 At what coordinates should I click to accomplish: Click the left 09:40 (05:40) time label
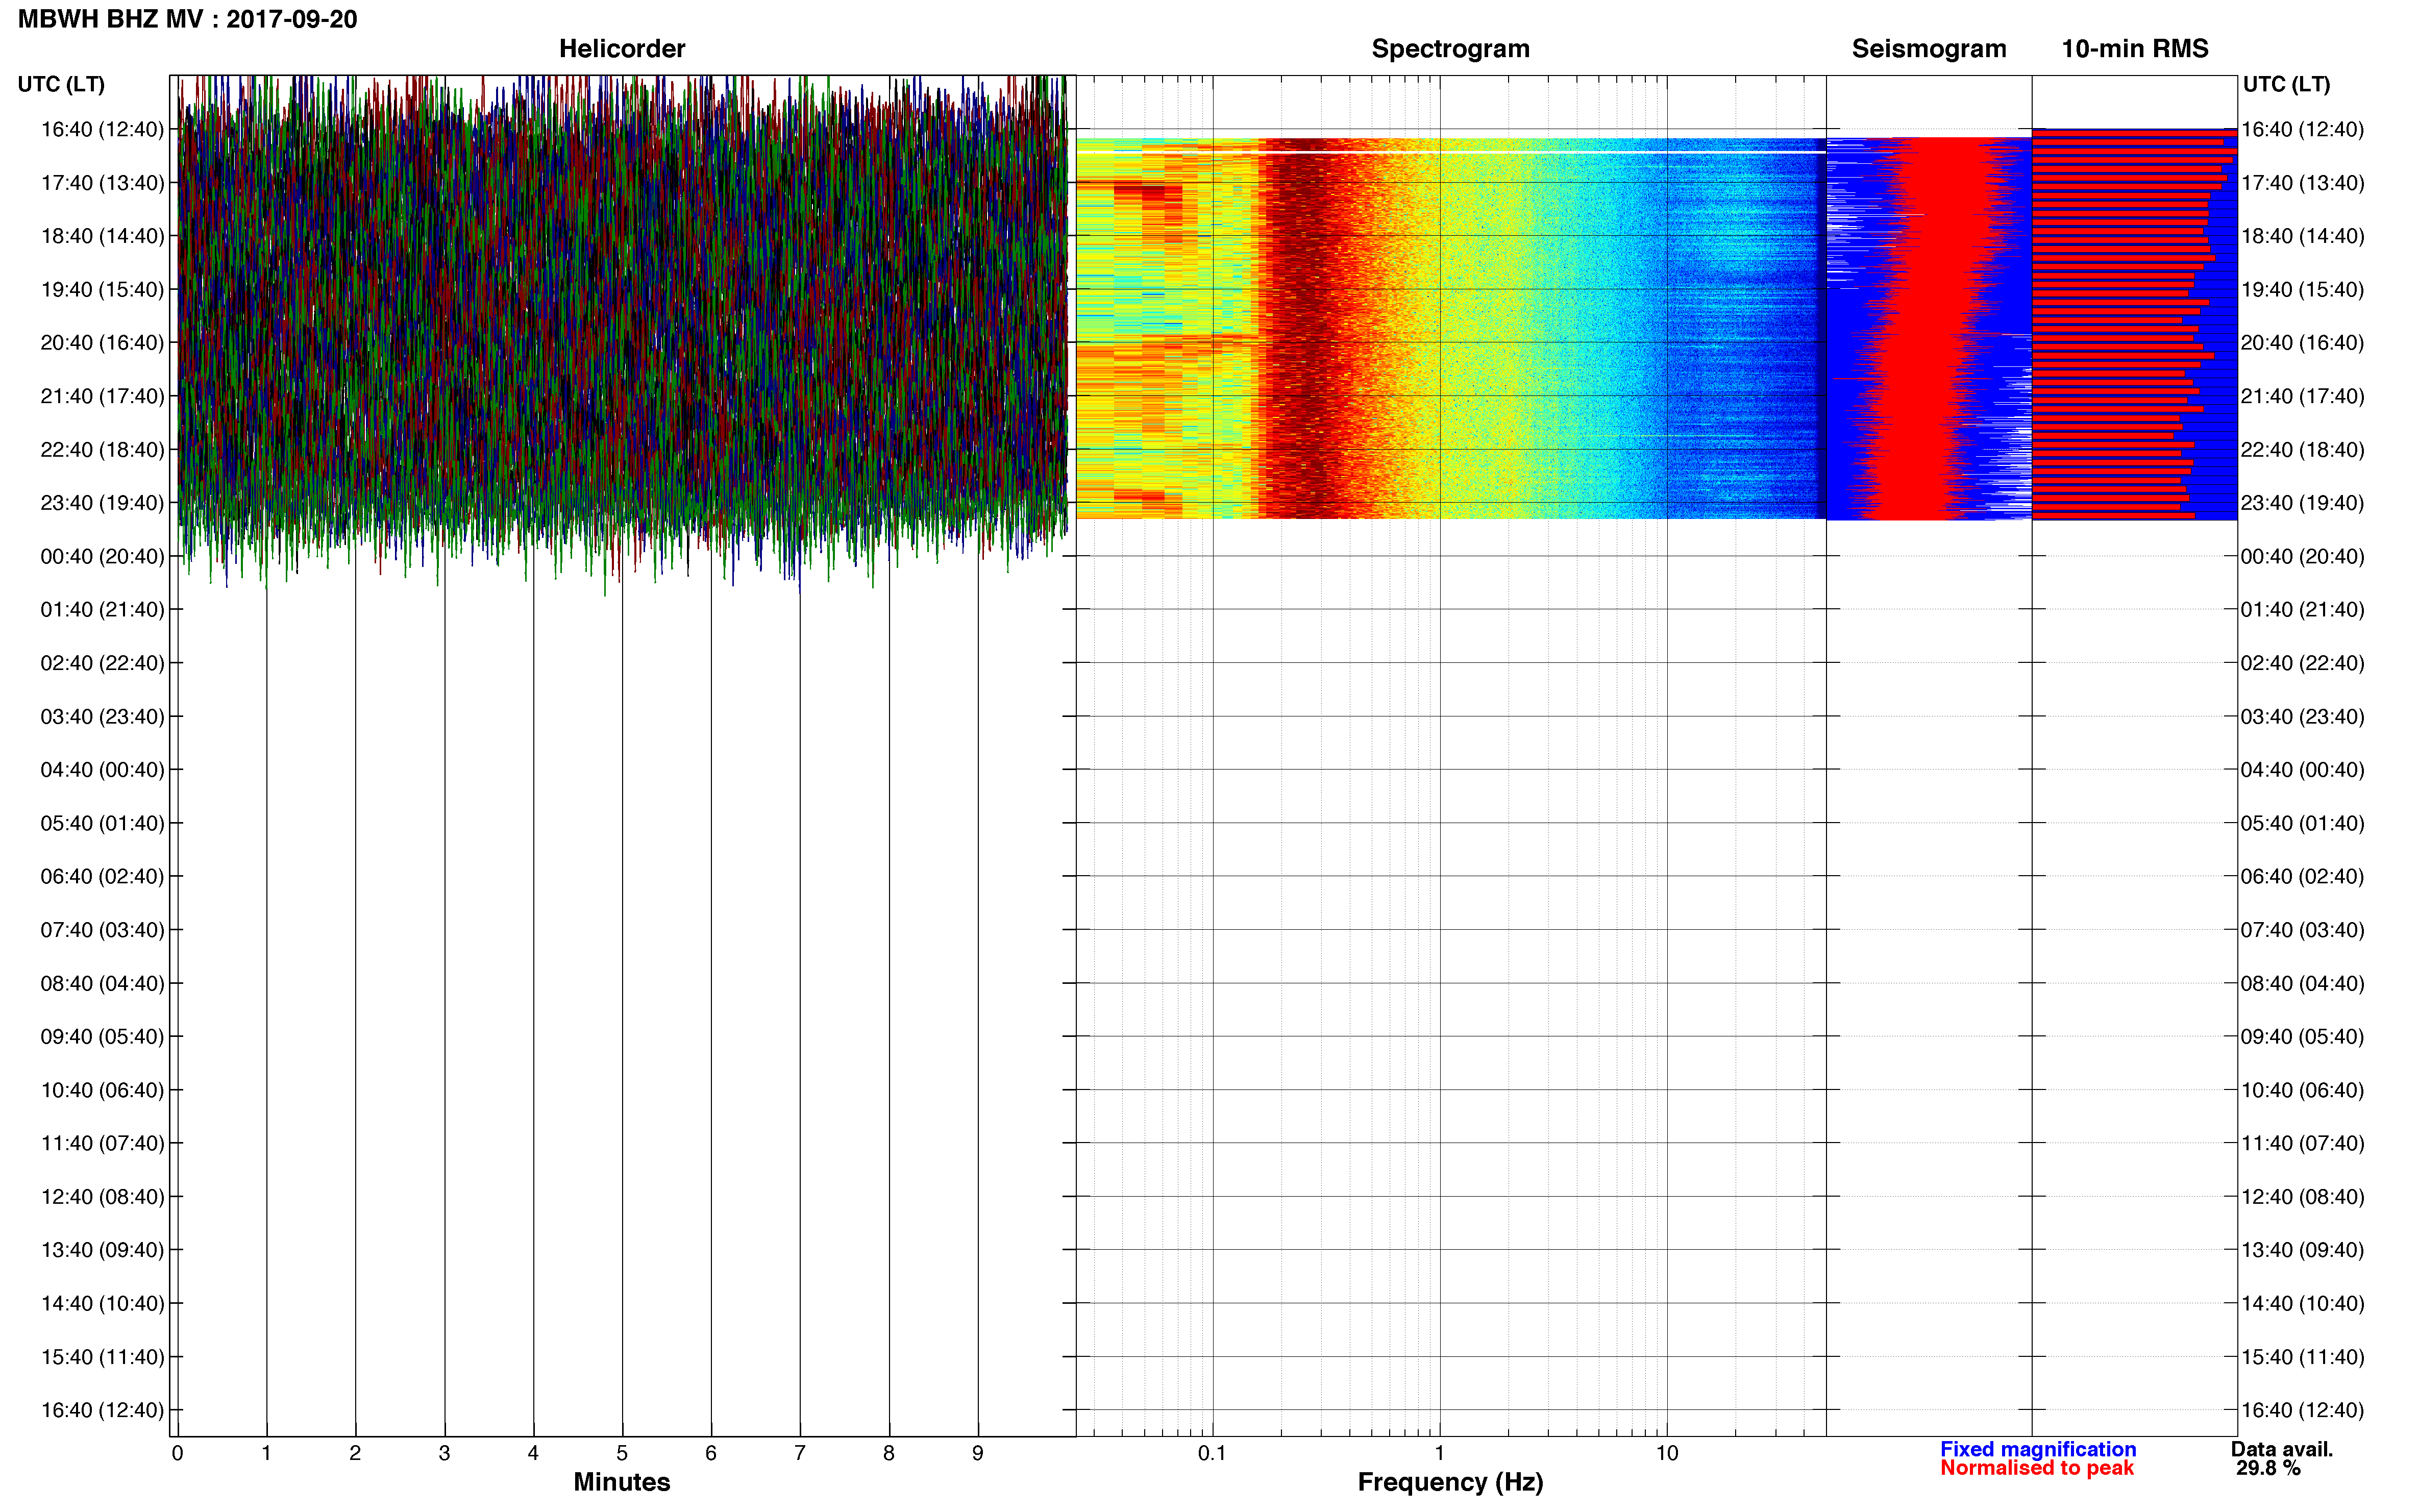tap(102, 1036)
